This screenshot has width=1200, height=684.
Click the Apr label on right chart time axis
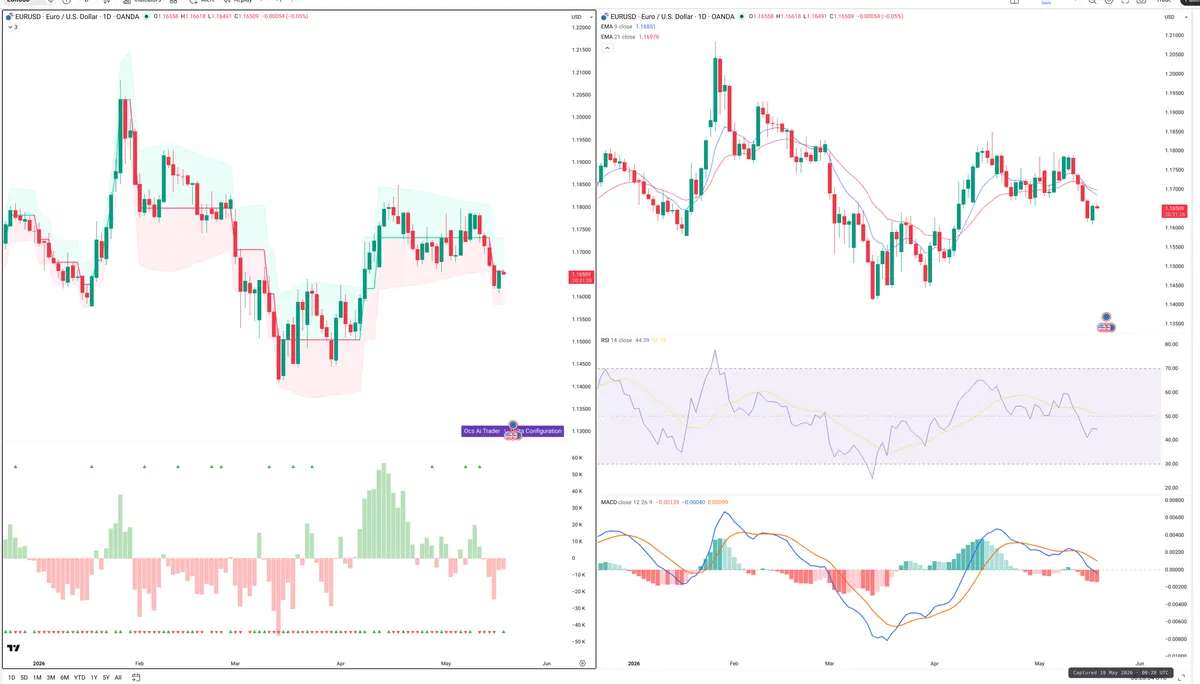coord(935,663)
